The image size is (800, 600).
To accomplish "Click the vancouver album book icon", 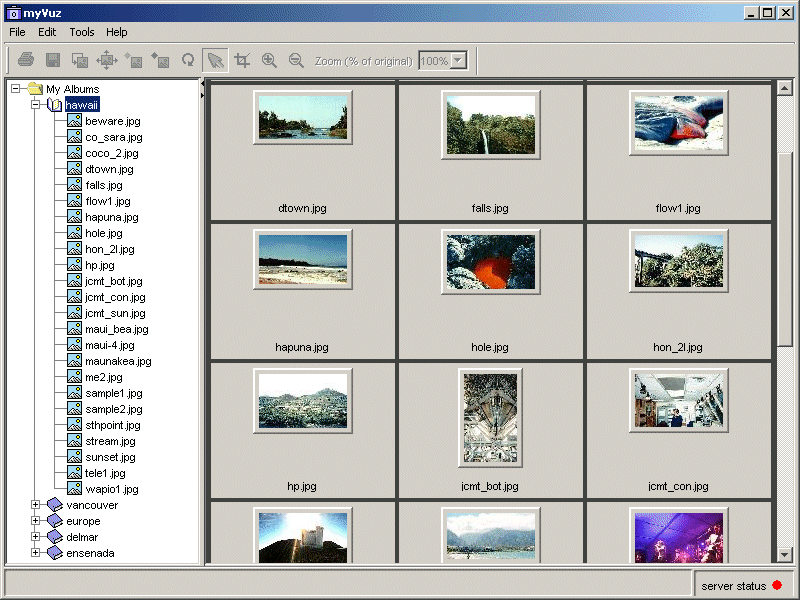I will click(55, 505).
